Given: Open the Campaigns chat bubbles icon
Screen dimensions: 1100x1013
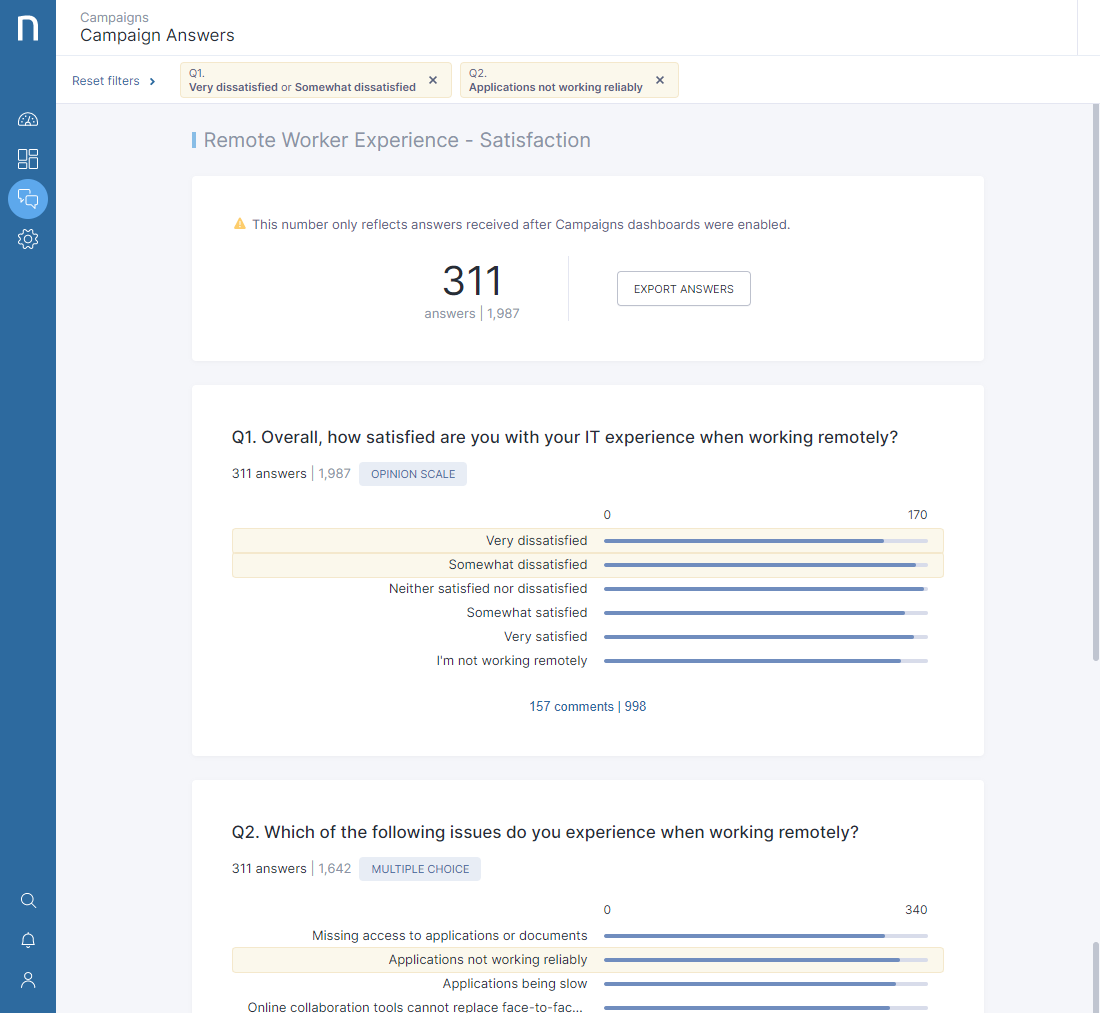Looking at the screenshot, I should pos(28,199).
